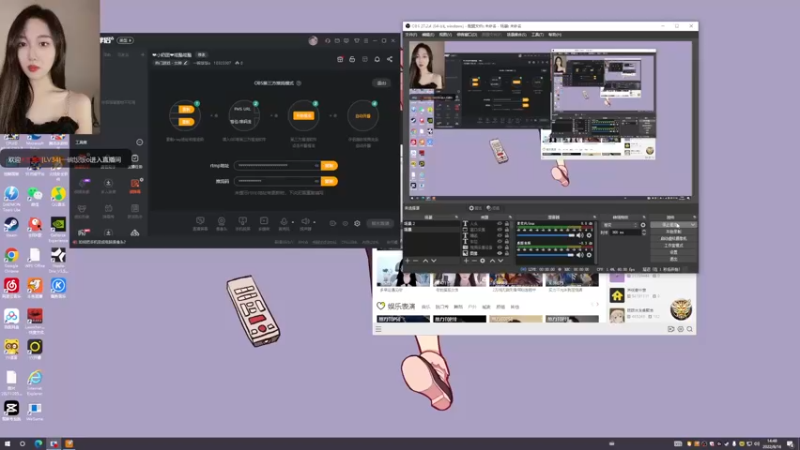
Task: Click the 工作室模式 button in OBS controls
Action: pos(673,245)
